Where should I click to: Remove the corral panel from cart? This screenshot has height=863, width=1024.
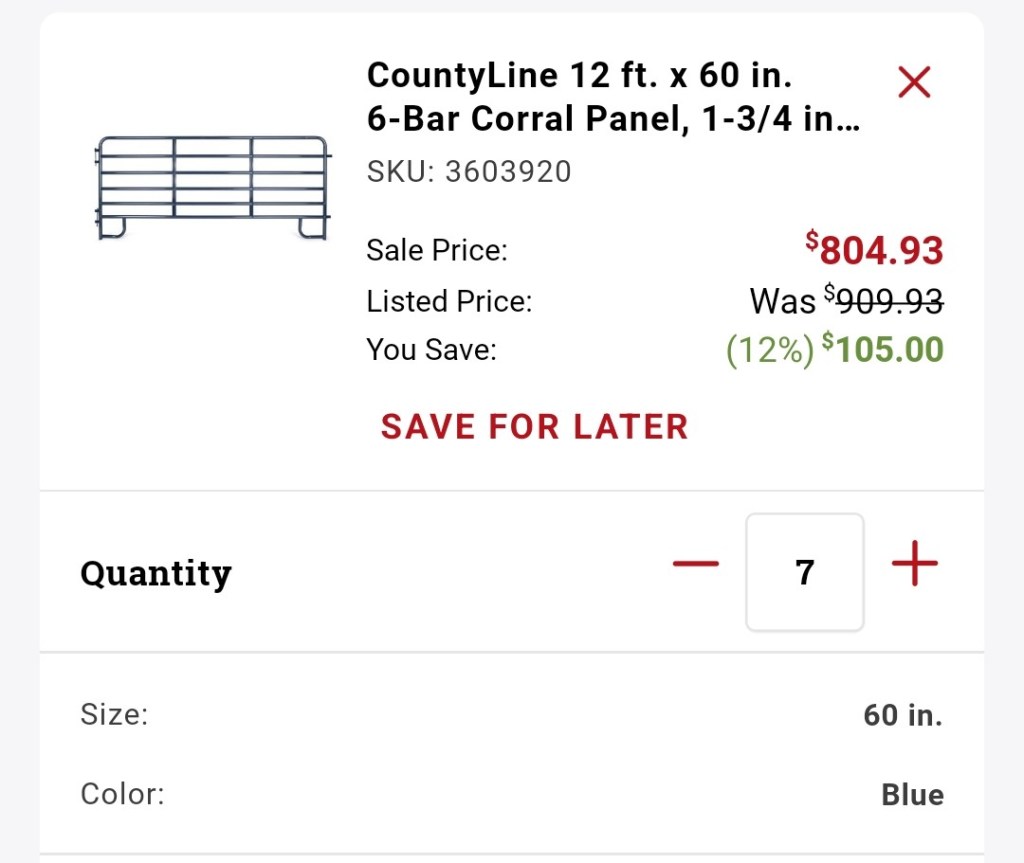click(914, 82)
